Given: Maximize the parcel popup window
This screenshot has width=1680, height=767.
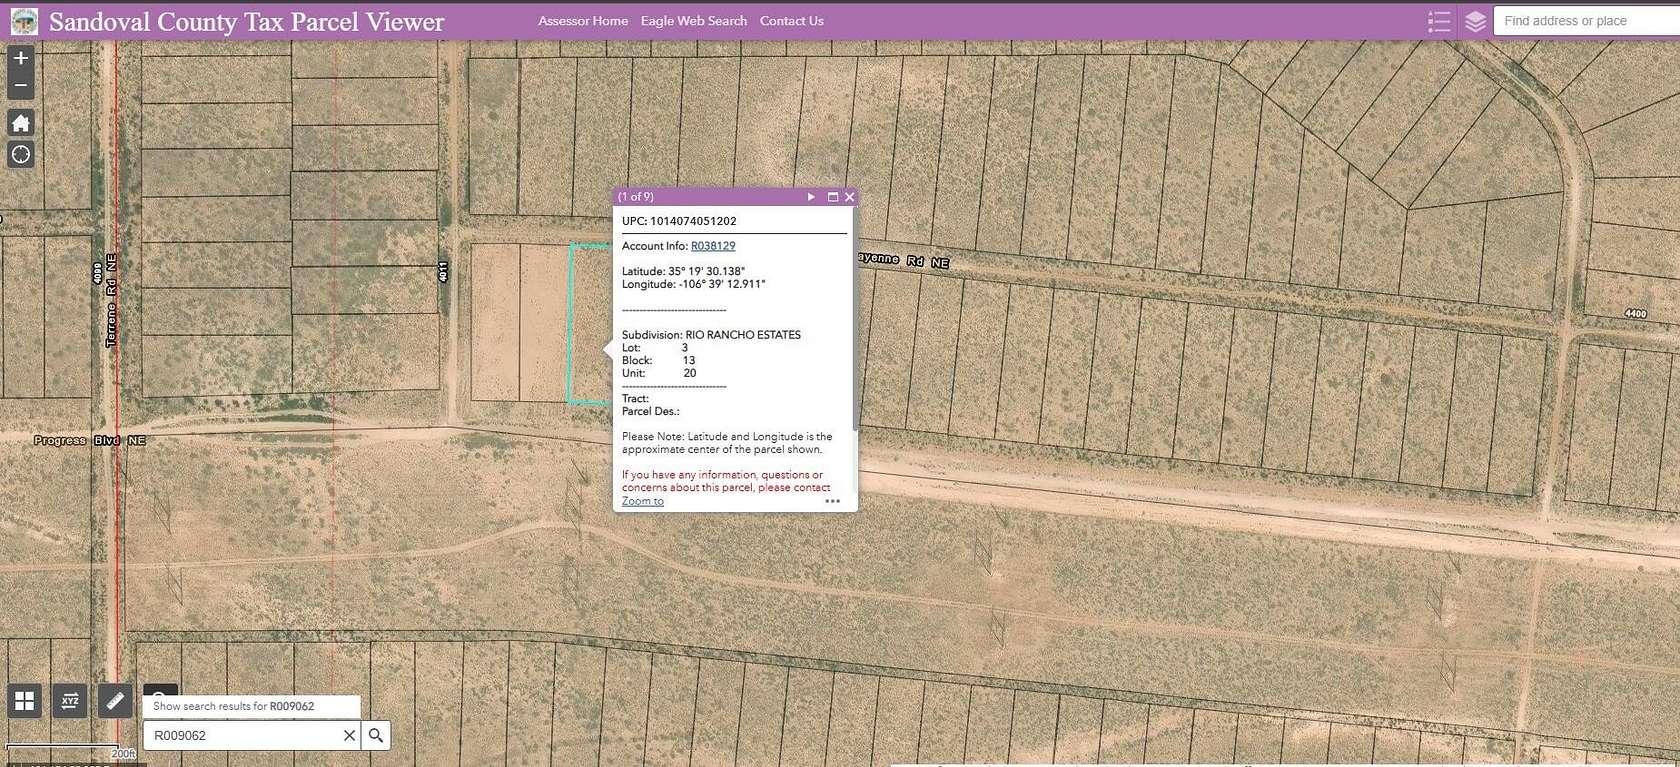Looking at the screenshot, I should click(832, 197).
